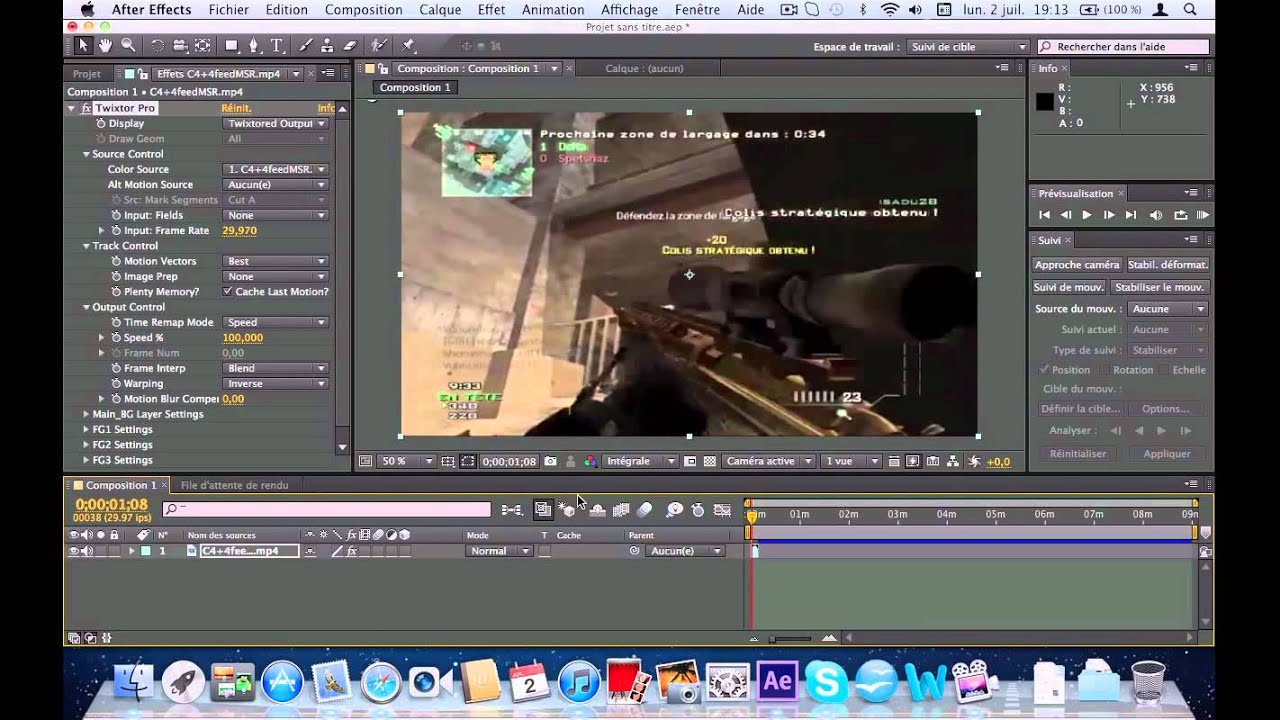Enable frame blending for timeline
Viewport: 1280px width, 720px height.
[621, 510]
